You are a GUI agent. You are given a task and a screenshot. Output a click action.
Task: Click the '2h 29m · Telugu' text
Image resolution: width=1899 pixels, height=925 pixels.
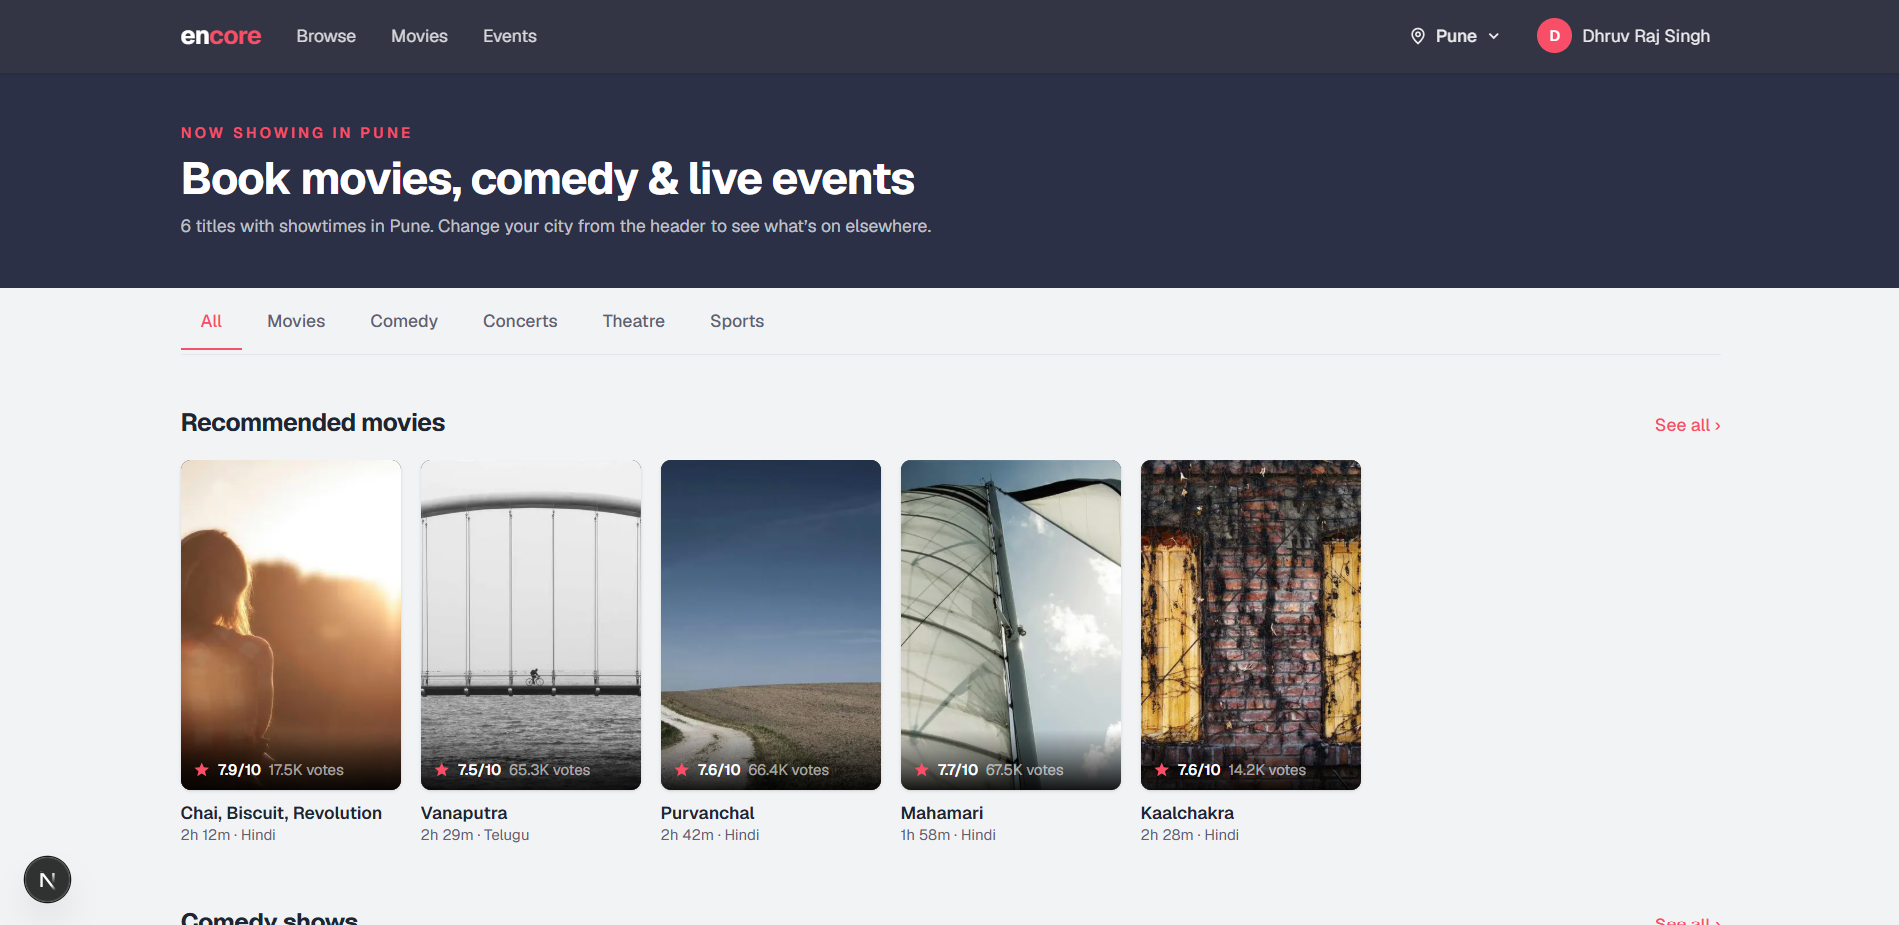point(475,835)
